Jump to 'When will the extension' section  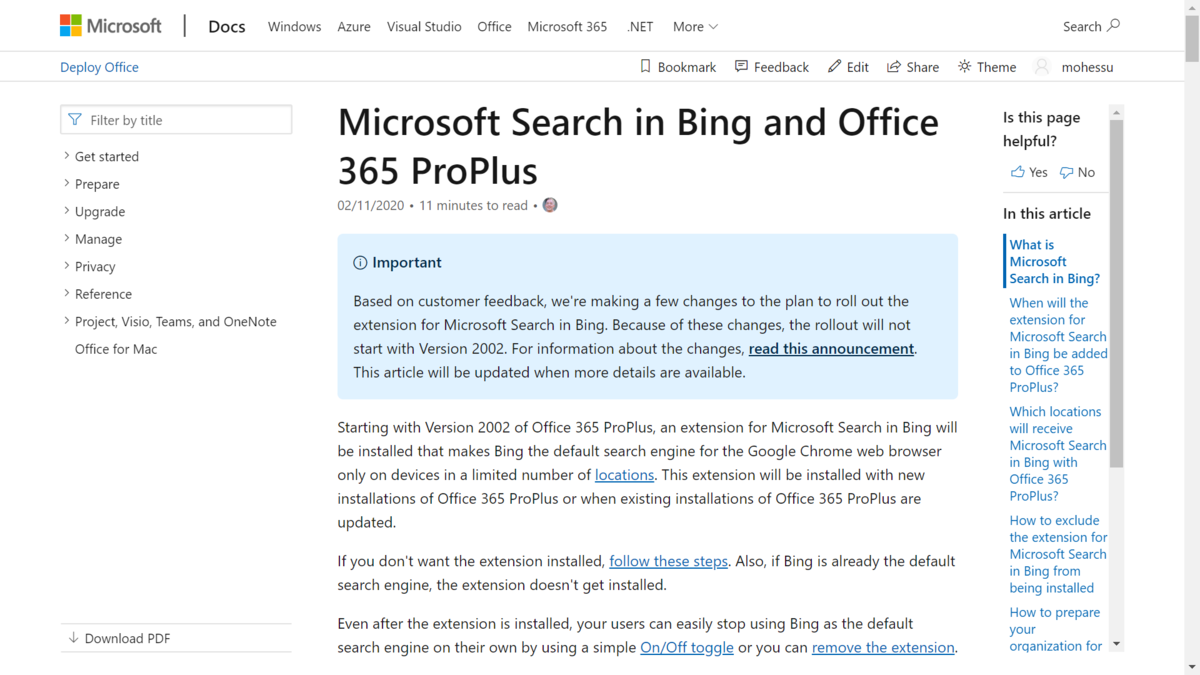pos(1058,345)
